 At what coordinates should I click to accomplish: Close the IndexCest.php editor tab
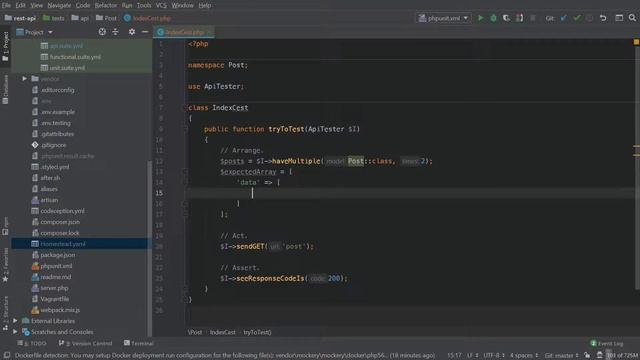tap(209, 32)
